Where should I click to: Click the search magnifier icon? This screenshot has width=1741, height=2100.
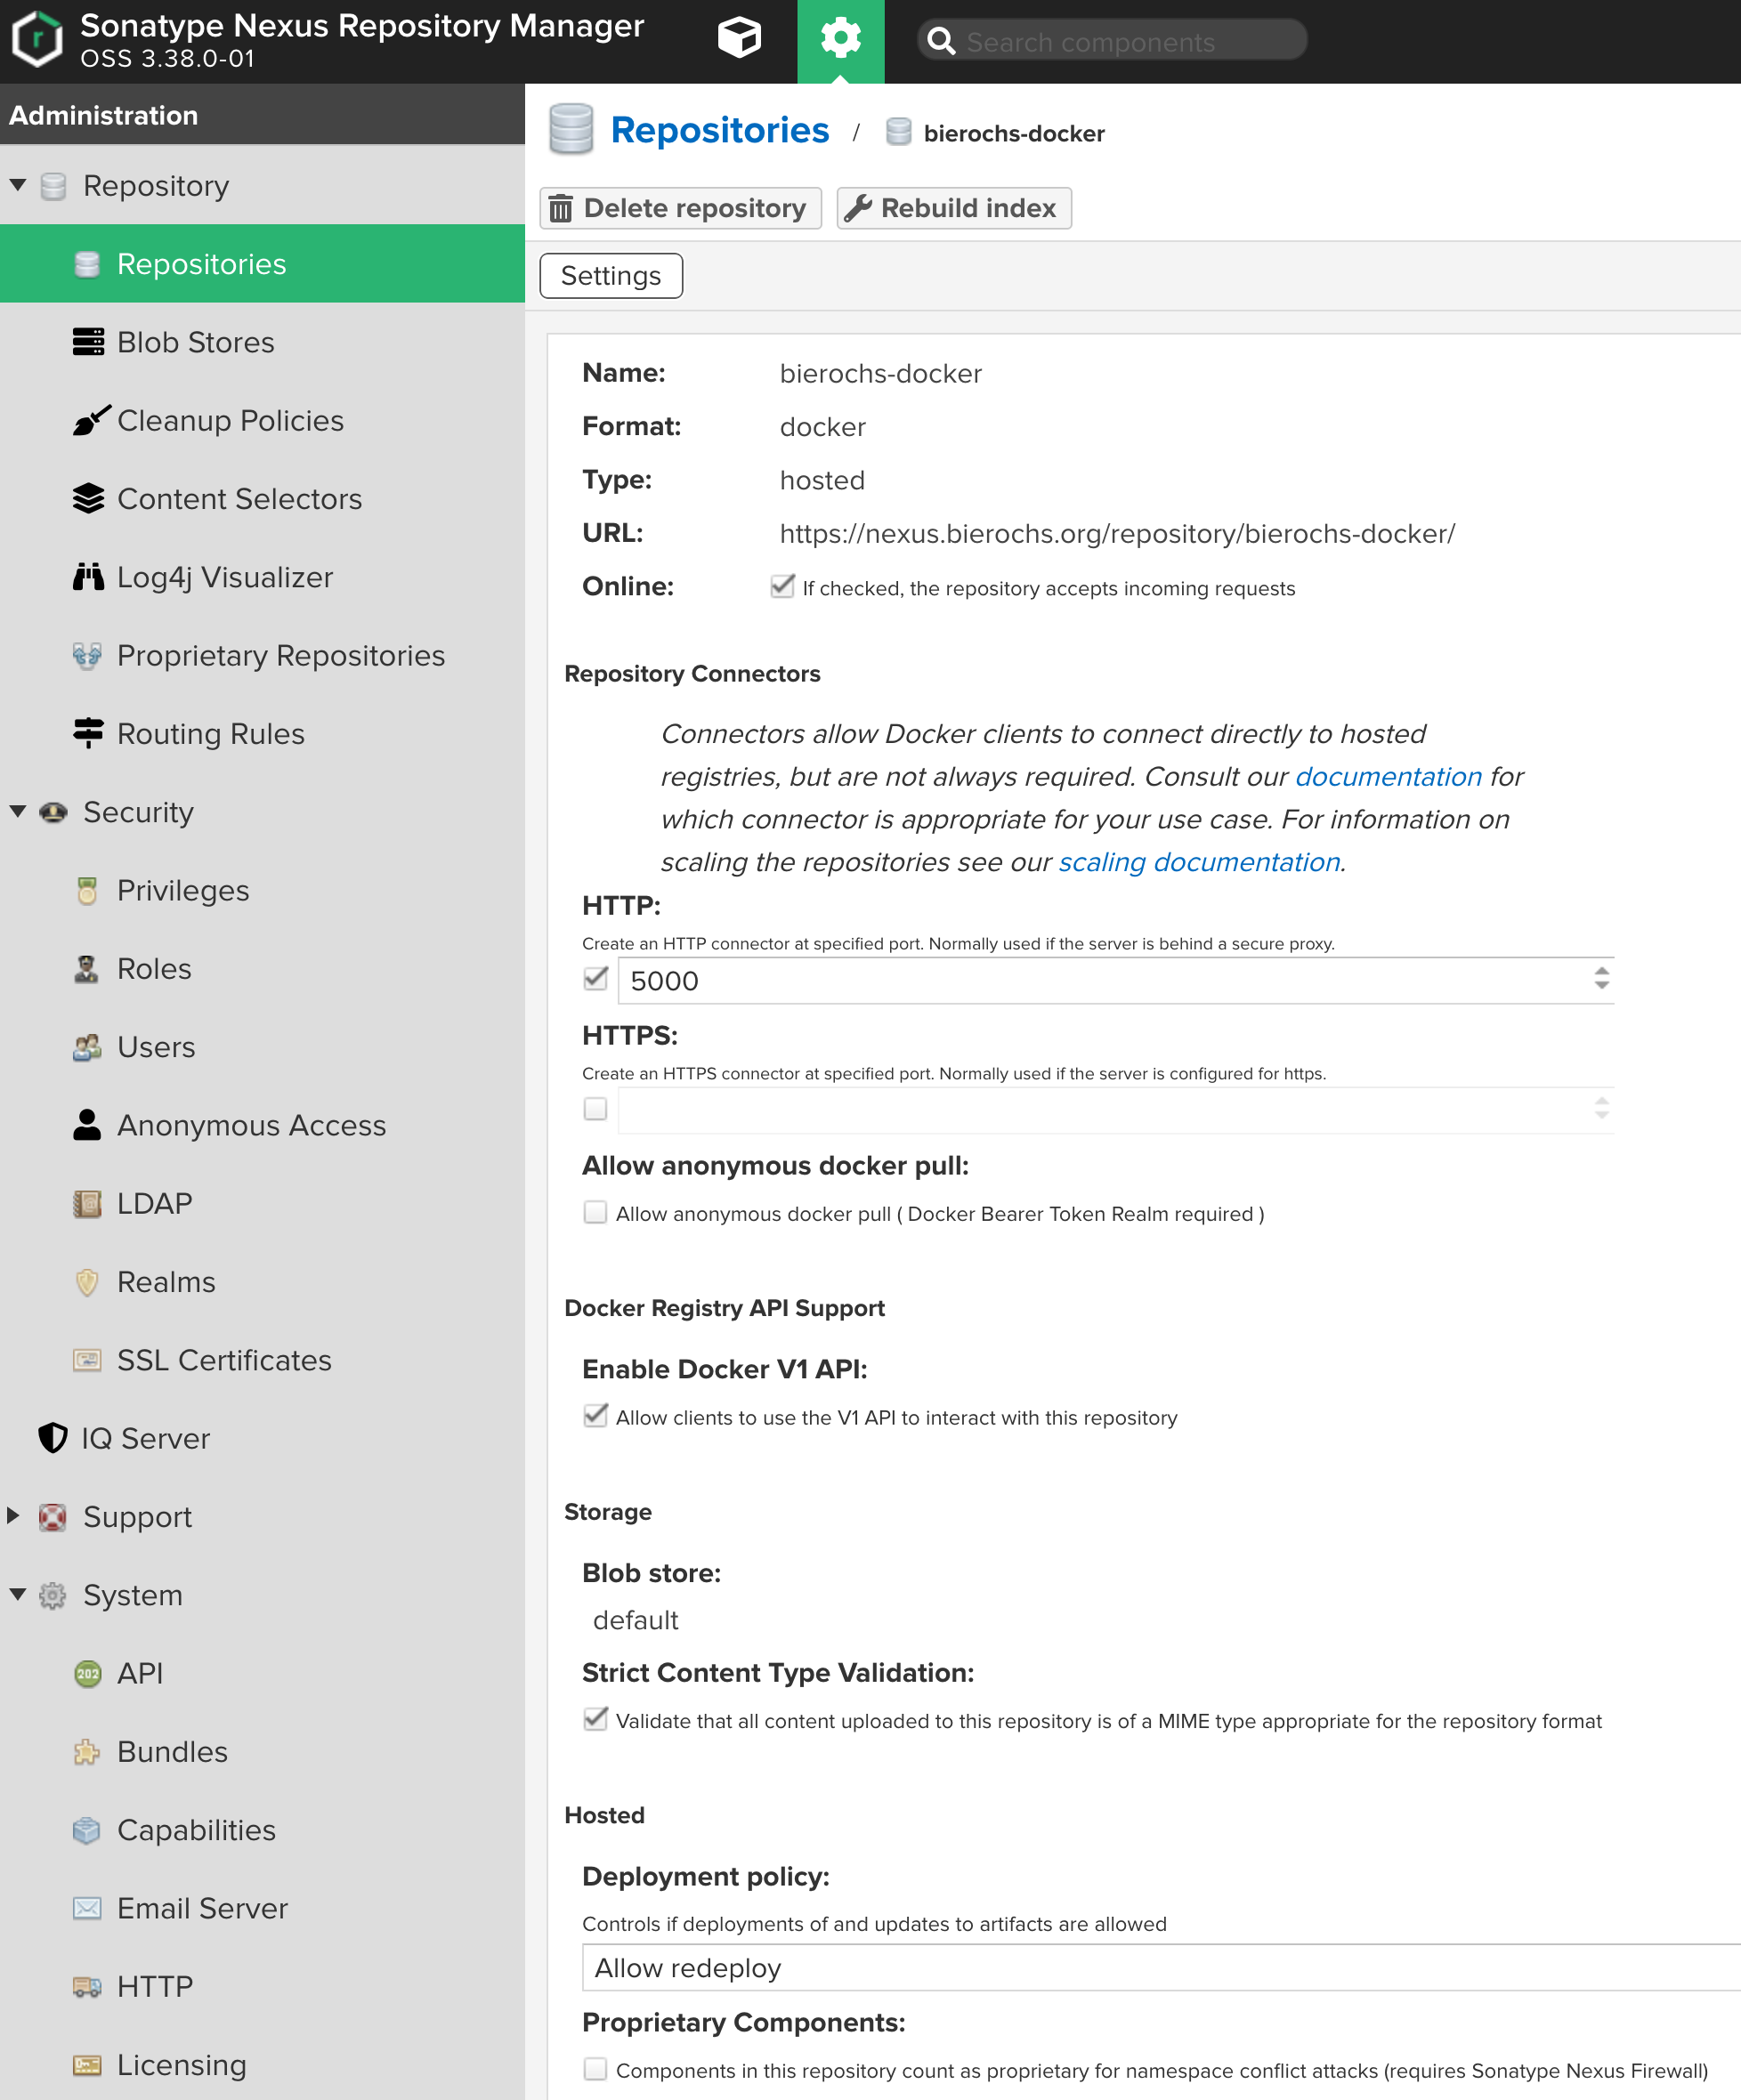click(941, 41)
